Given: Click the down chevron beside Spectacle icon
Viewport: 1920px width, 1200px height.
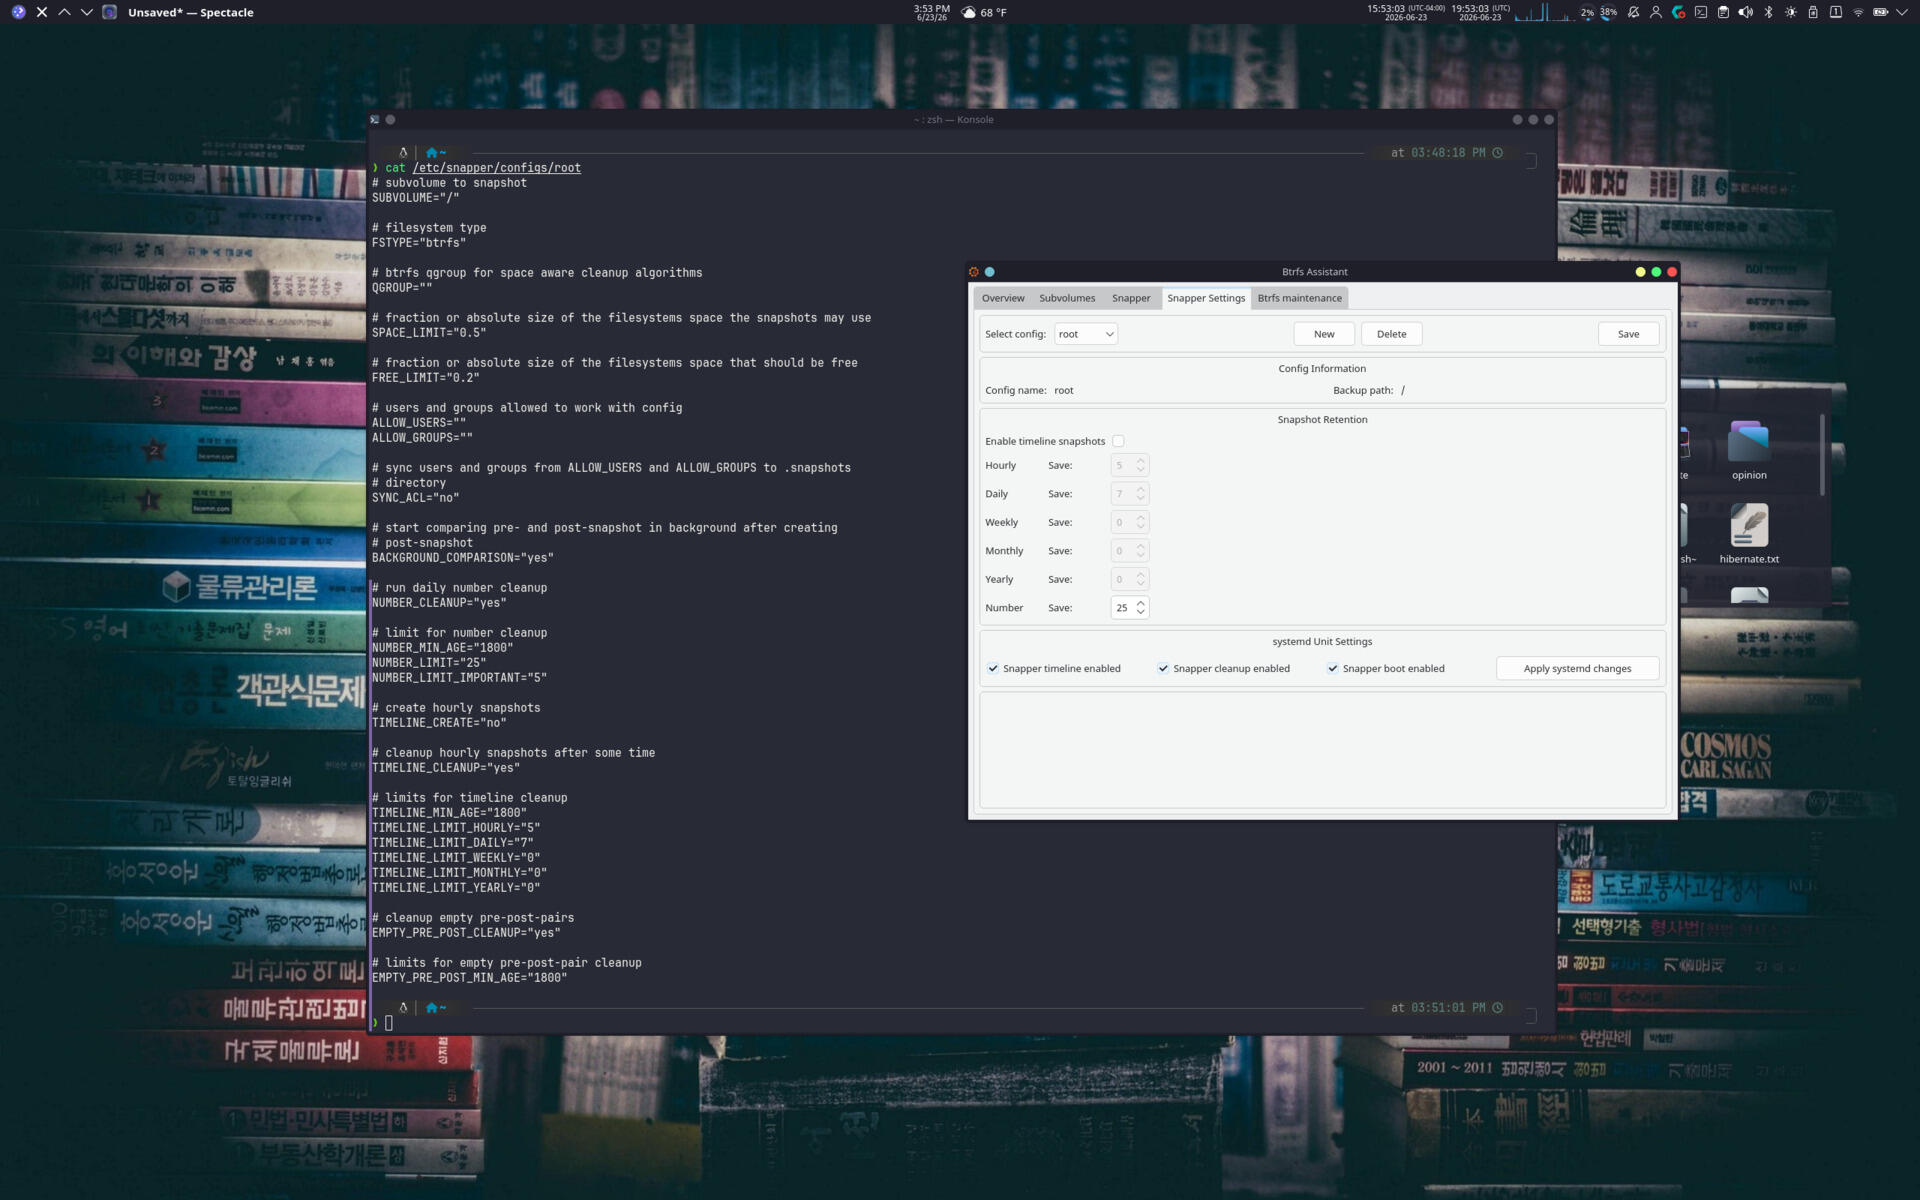Looking at the screenshot, I should (87, 12).
